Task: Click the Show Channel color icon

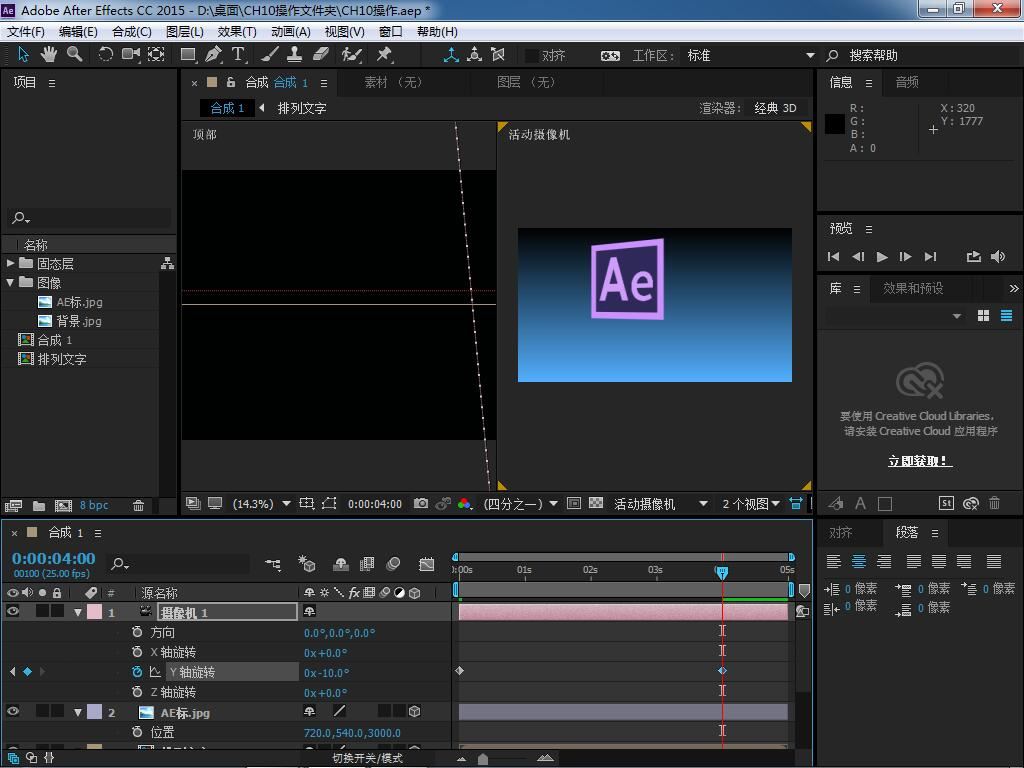Action: (464, 504)
